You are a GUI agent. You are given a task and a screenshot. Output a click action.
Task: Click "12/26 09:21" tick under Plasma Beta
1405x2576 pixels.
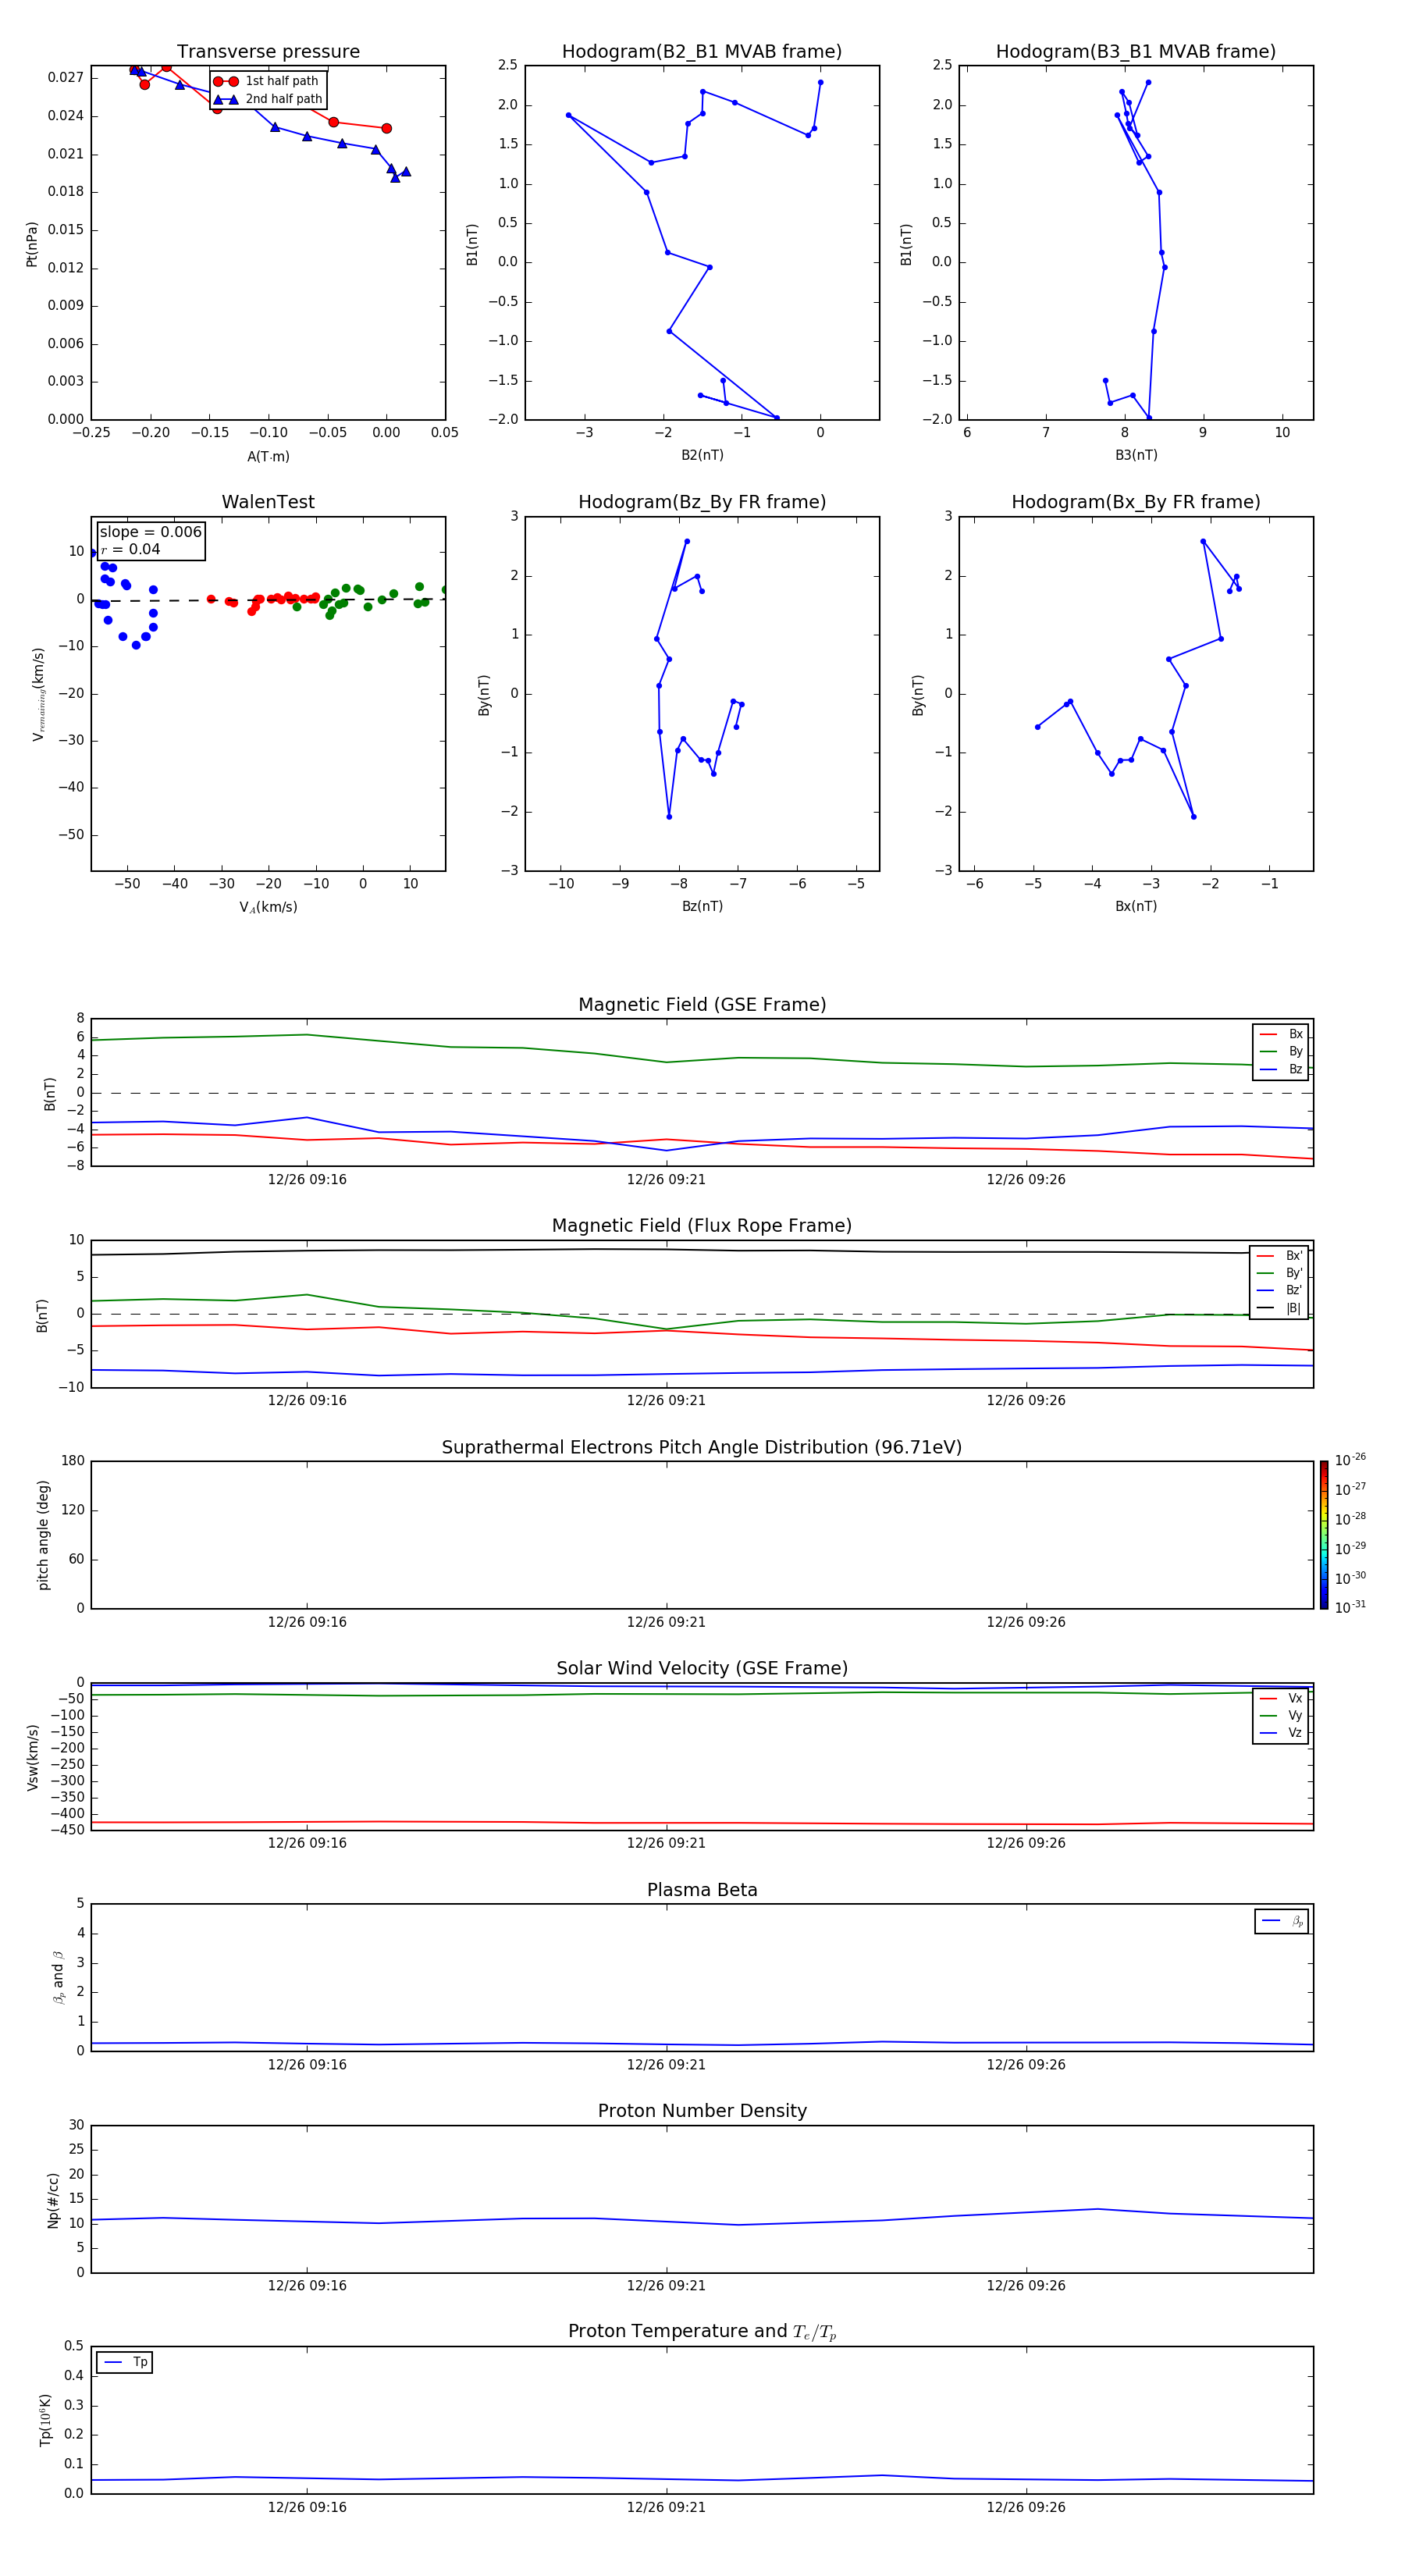pyautogui.click(x=666, y=2065)
